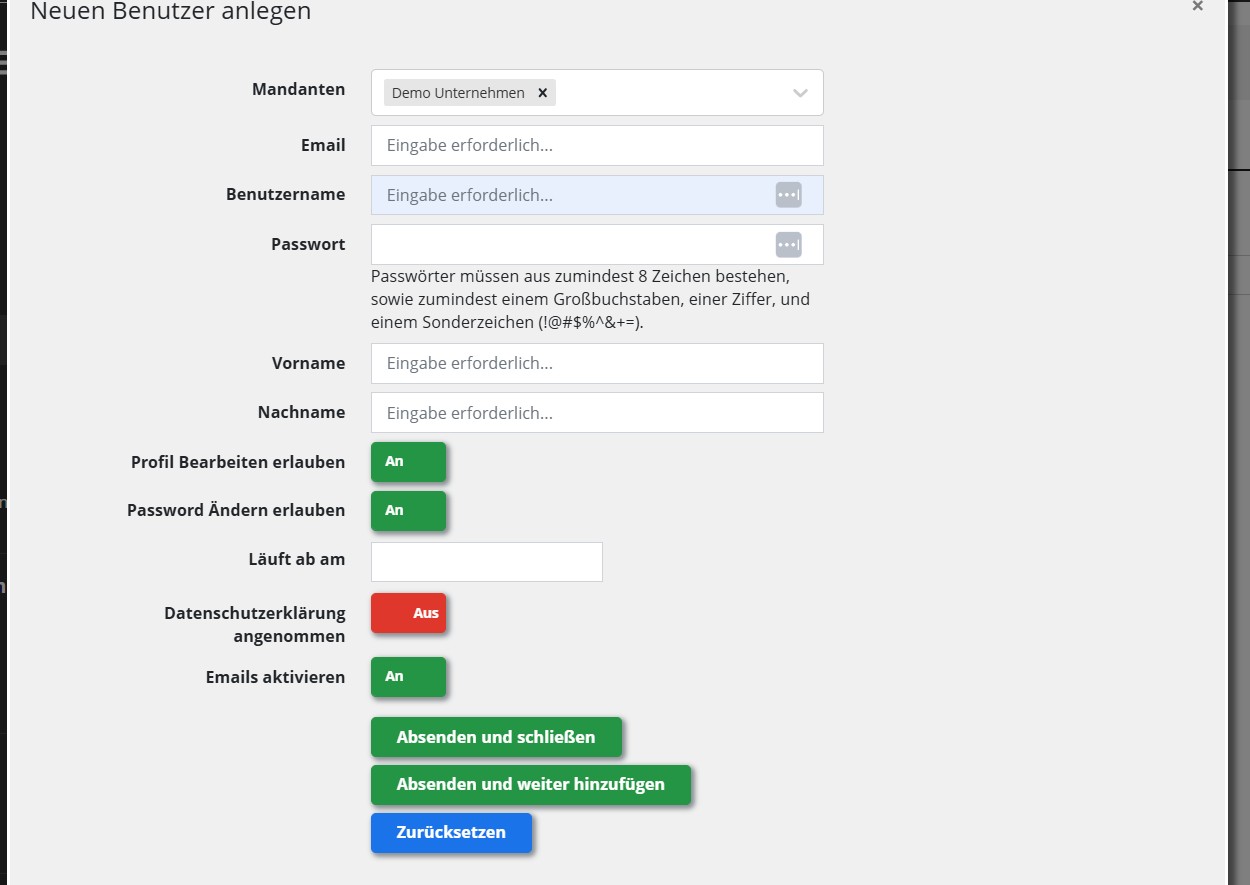Close the Neuen Benutzer anlegen dialog
Image resolution: width=1250 pixels, height=885 pixels.
pyautogui.click(x=1197, y=7)
